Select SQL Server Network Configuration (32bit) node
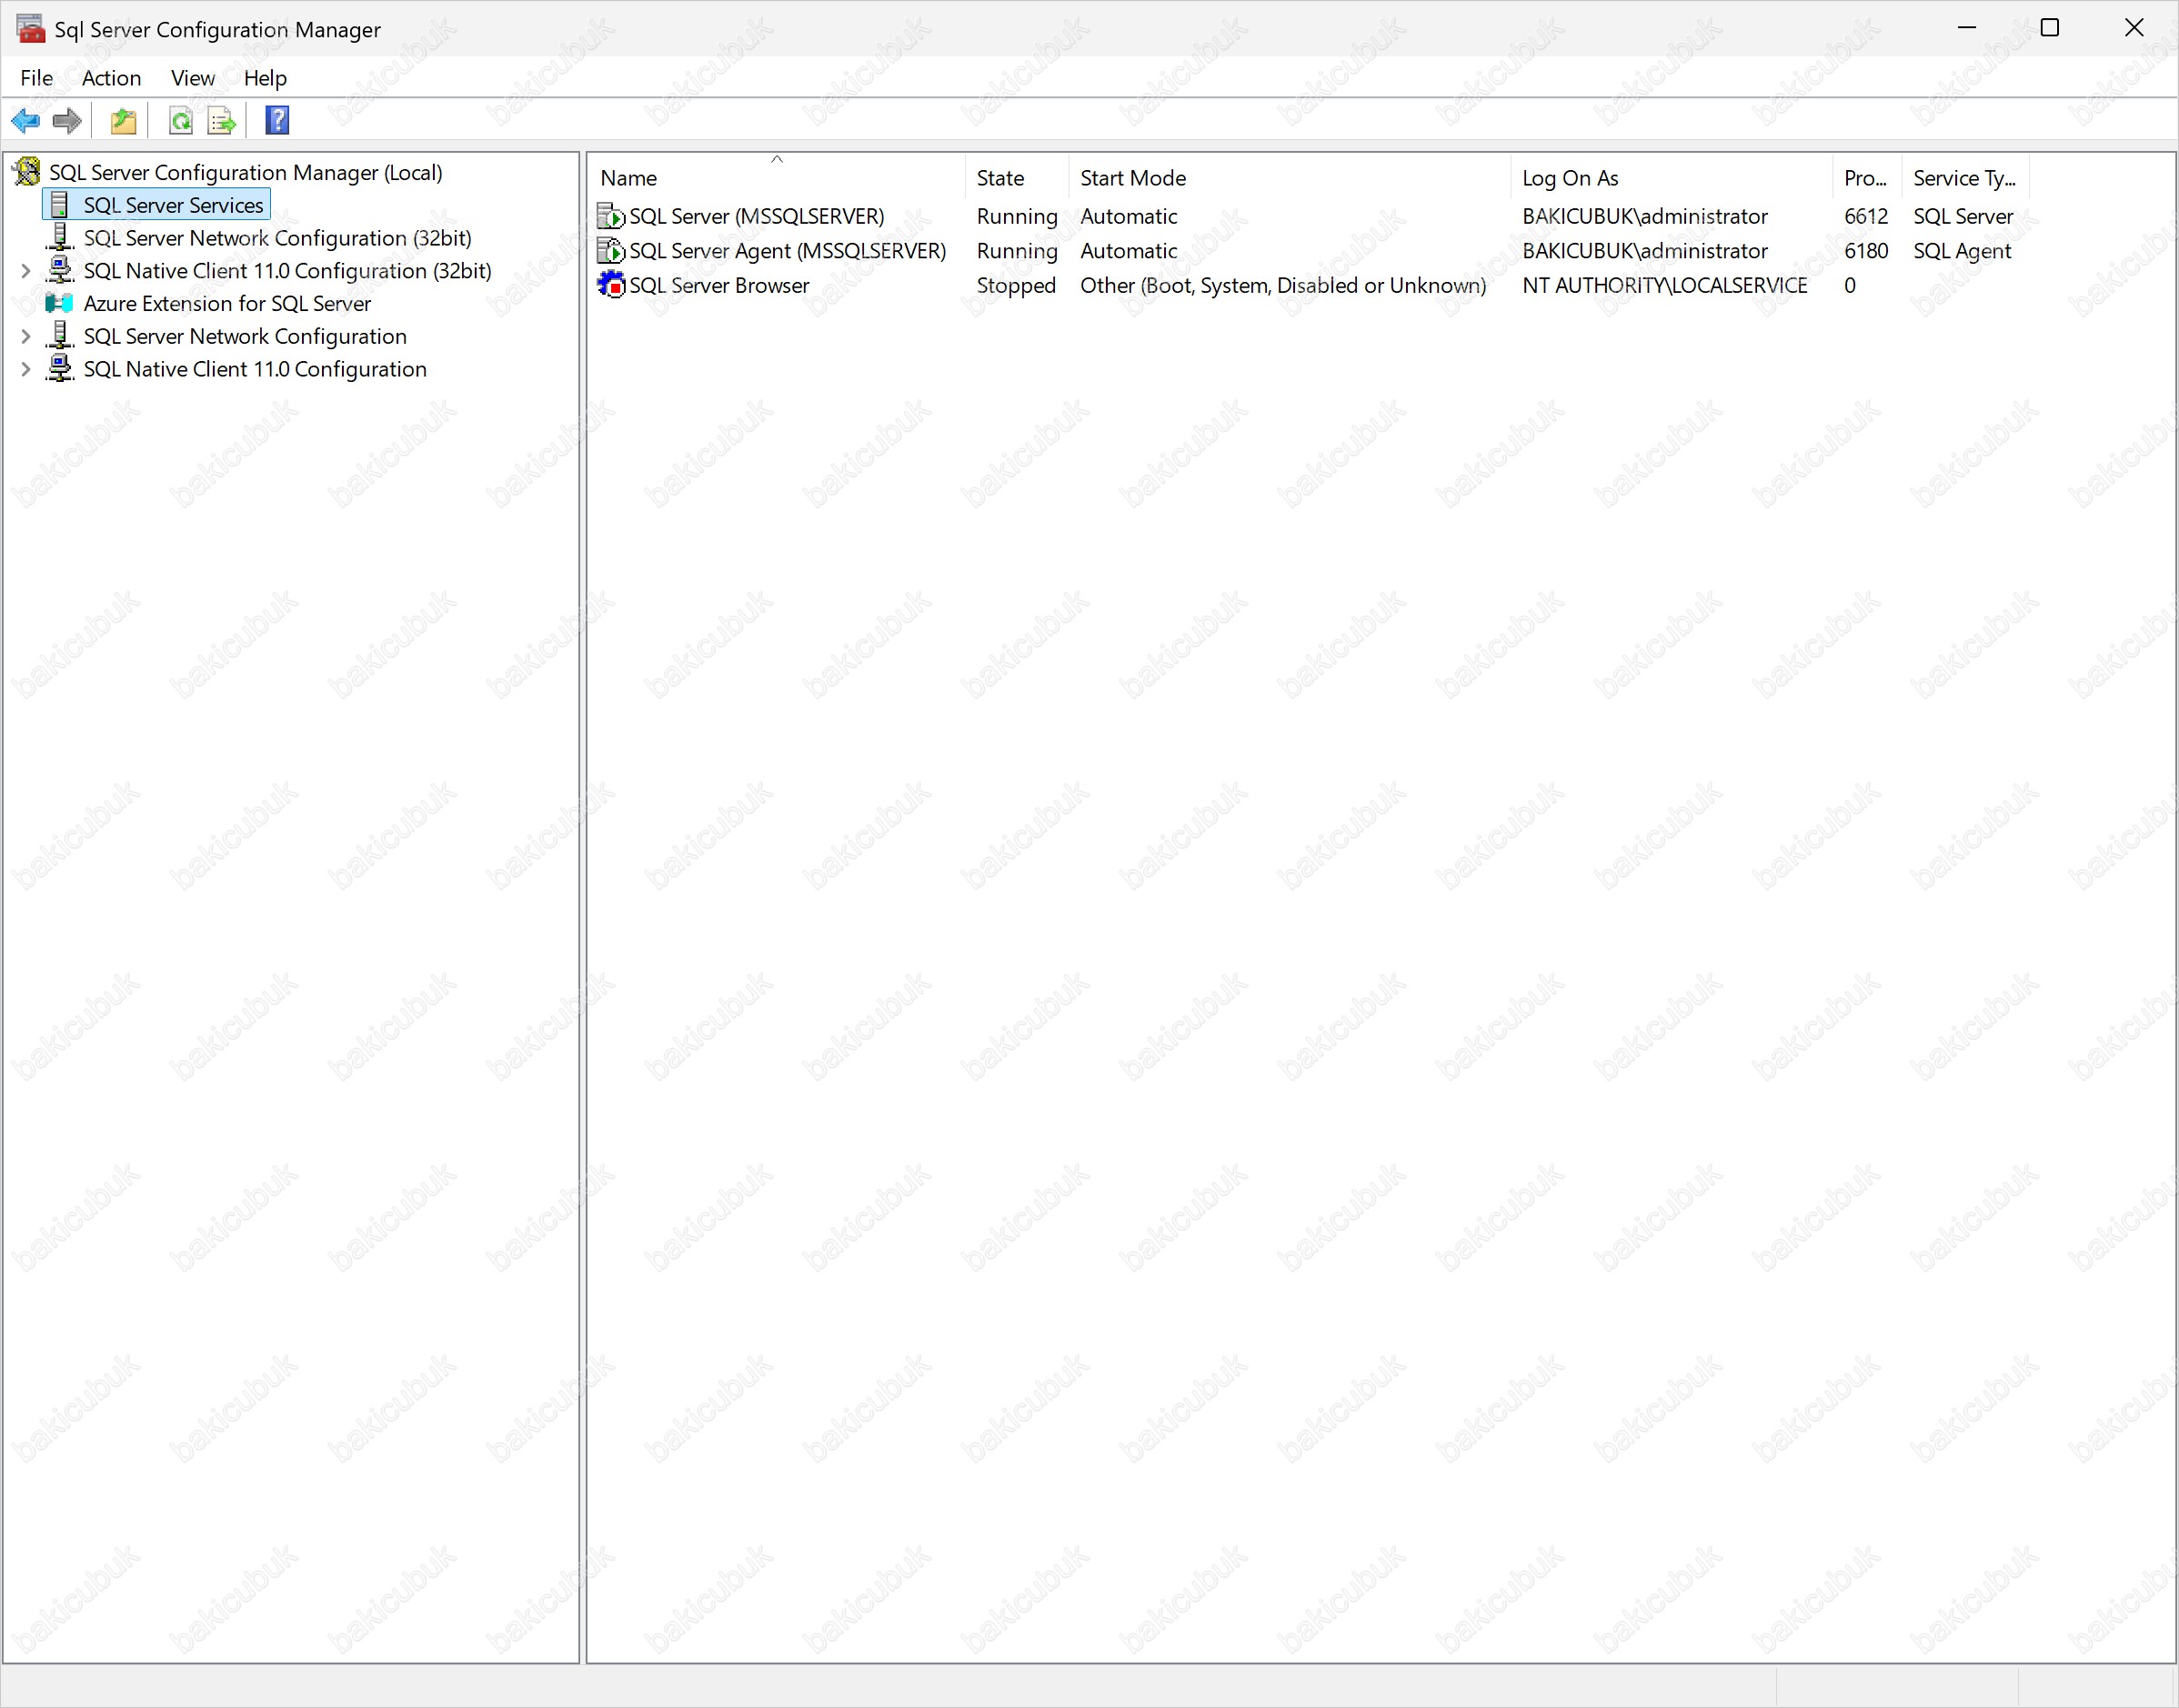 [277, 238]
